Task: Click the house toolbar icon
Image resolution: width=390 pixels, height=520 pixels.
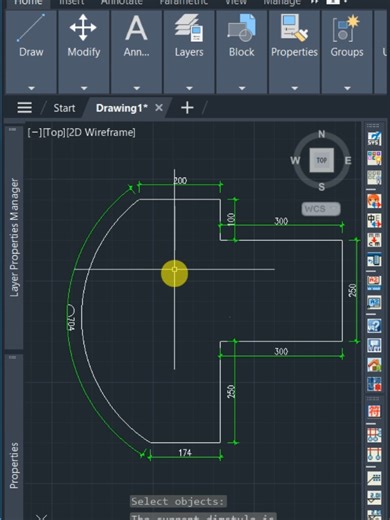Action: coord(374,365)
